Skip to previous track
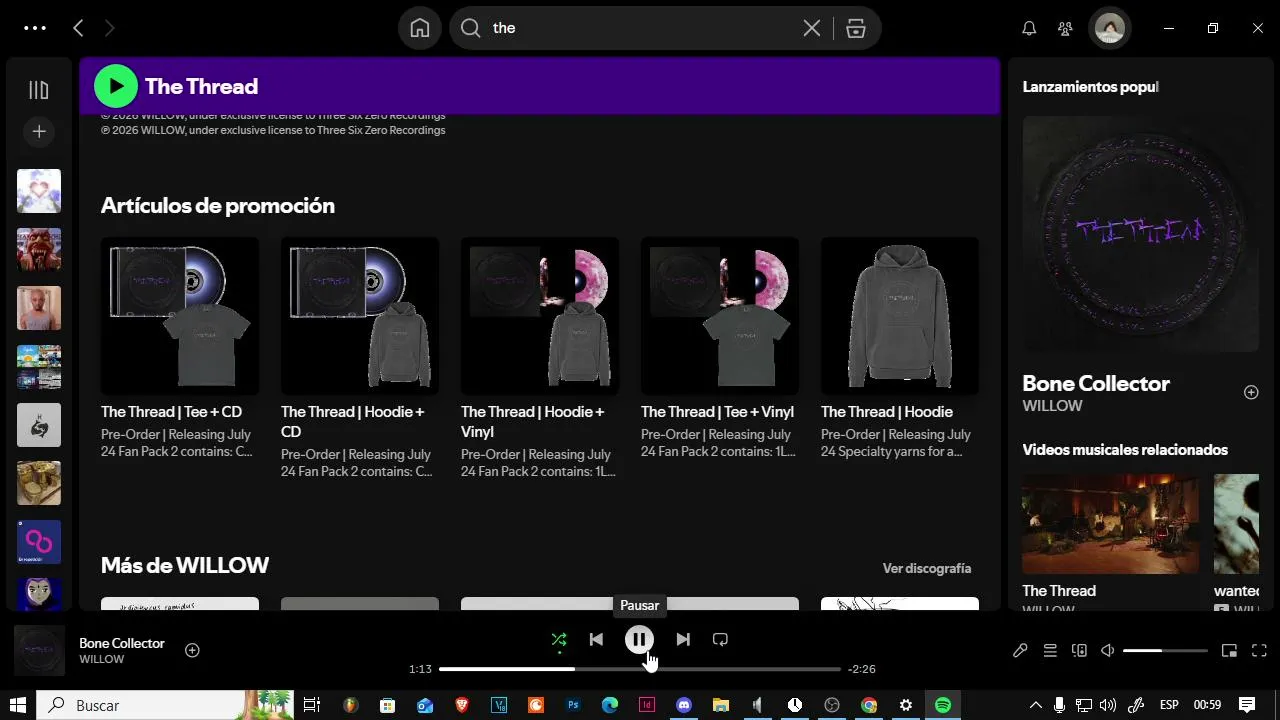 point(596,640)
